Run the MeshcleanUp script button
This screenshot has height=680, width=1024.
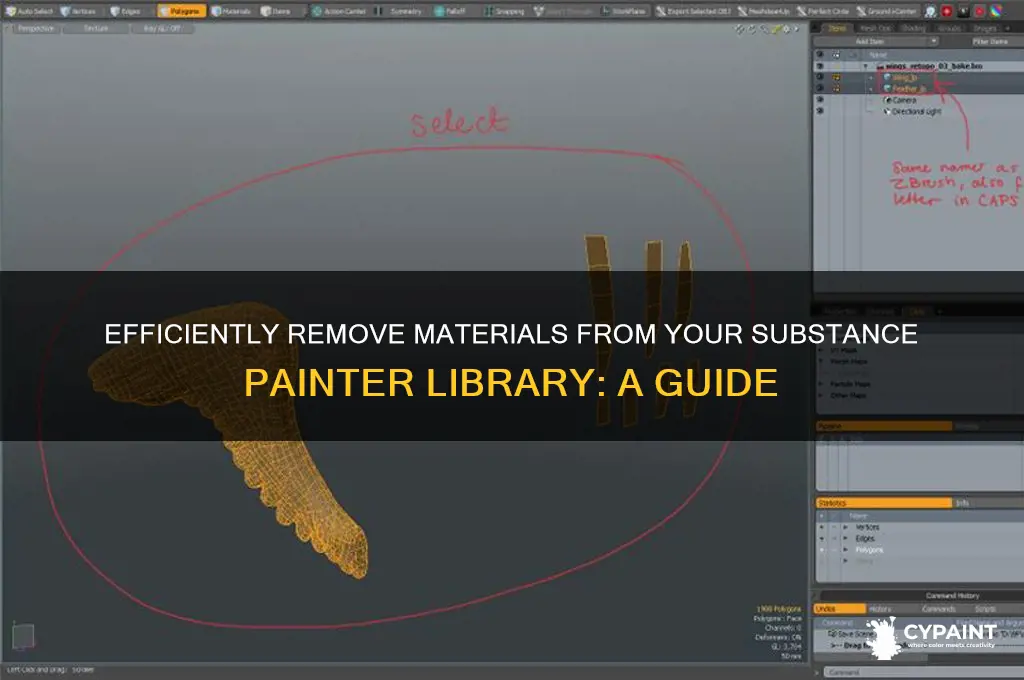pos(764,11)
